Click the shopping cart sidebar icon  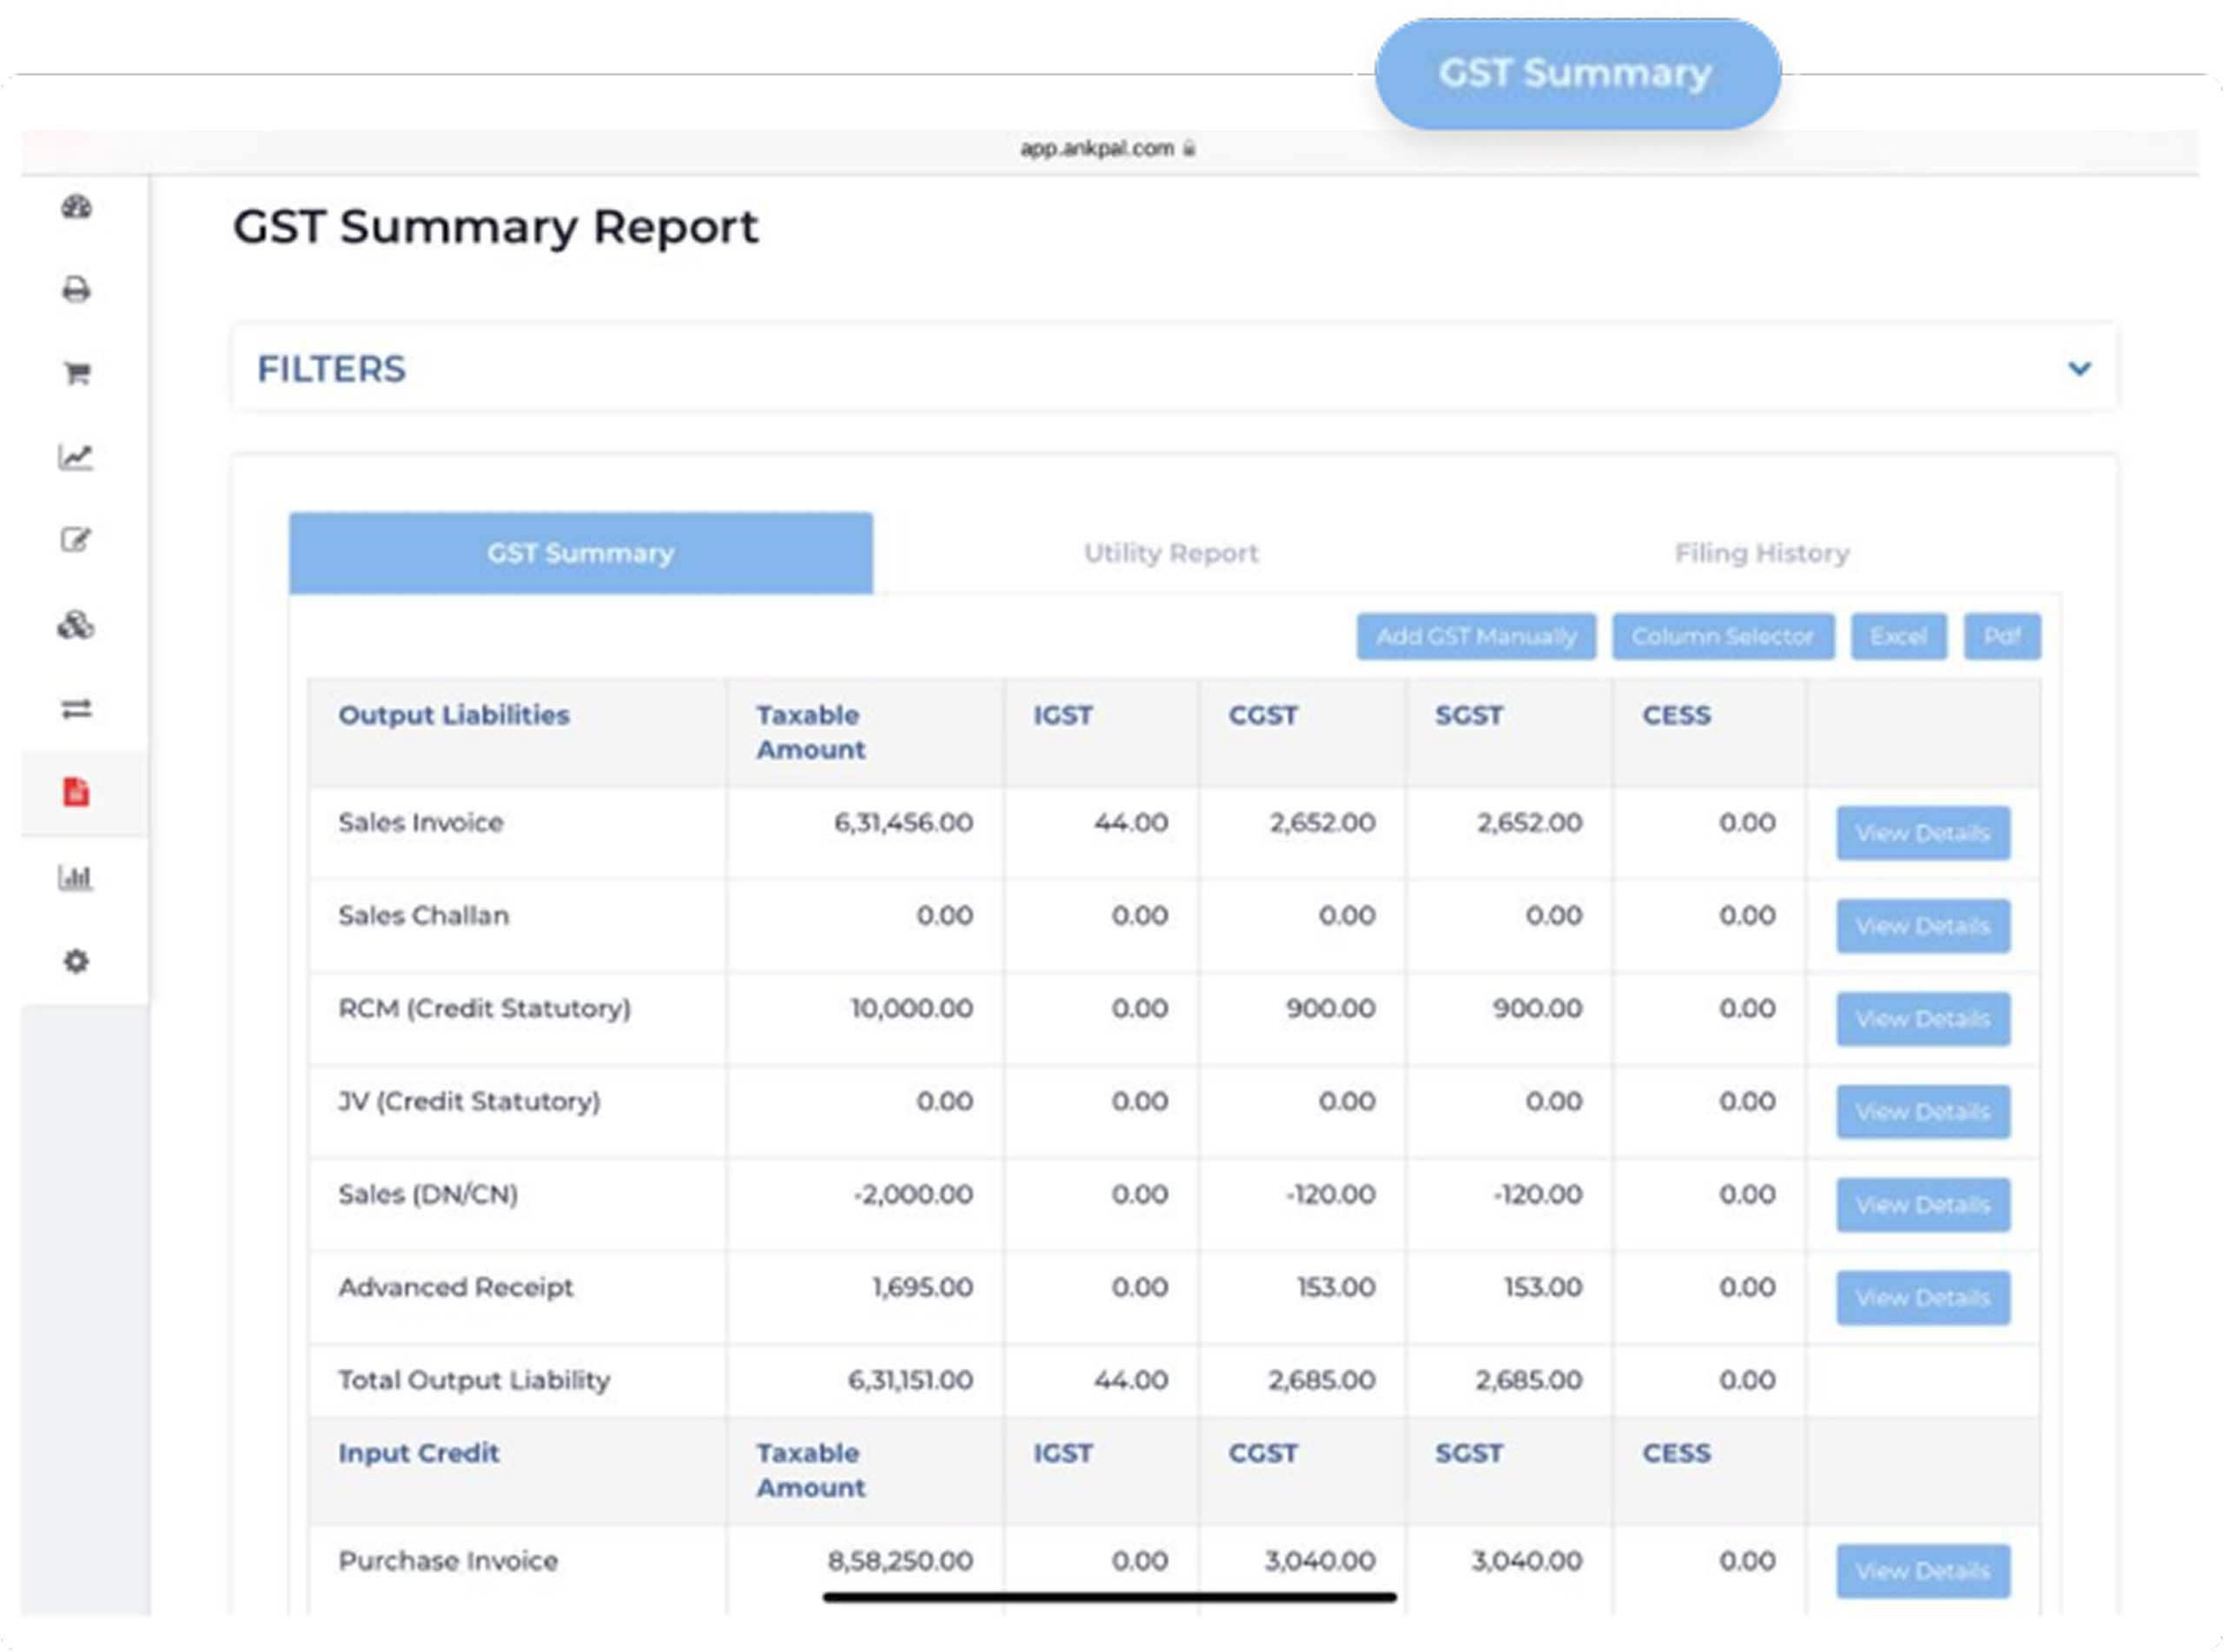coord(77,374)
